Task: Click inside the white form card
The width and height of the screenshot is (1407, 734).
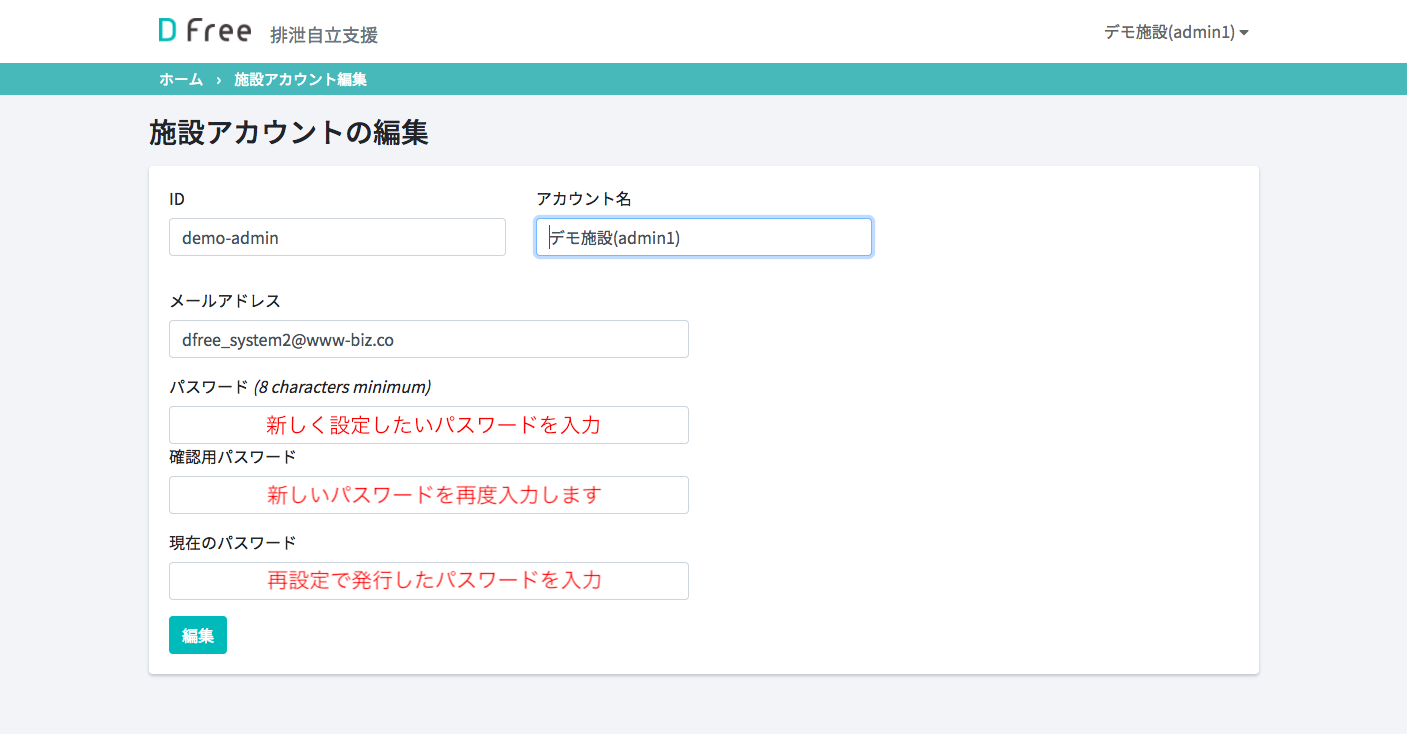Action: tap(1000, 420)
